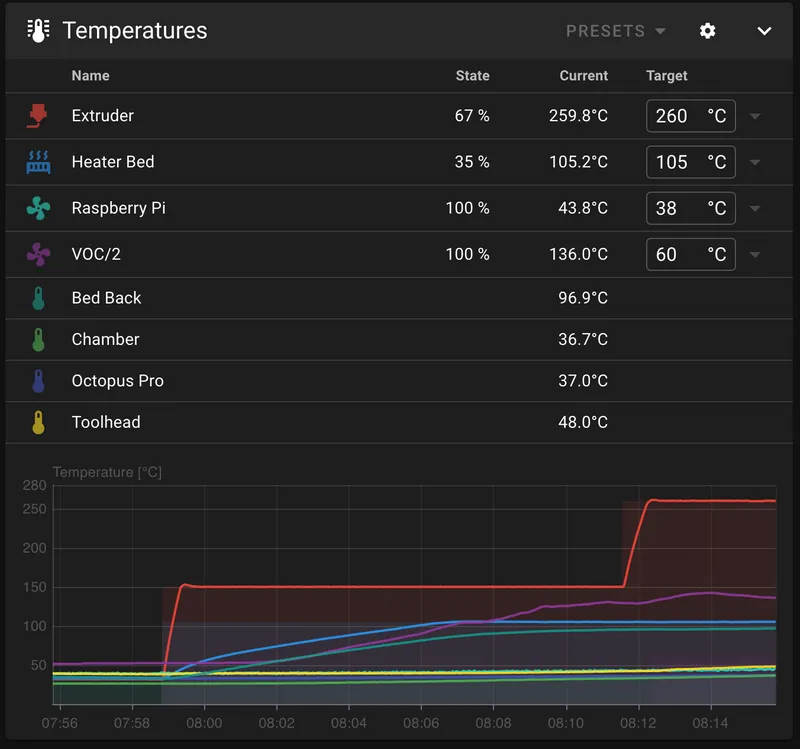The width and height of the screenshot is (800, 749).
Task: Click the Heater Bed name label
Action: click(113, 162)
